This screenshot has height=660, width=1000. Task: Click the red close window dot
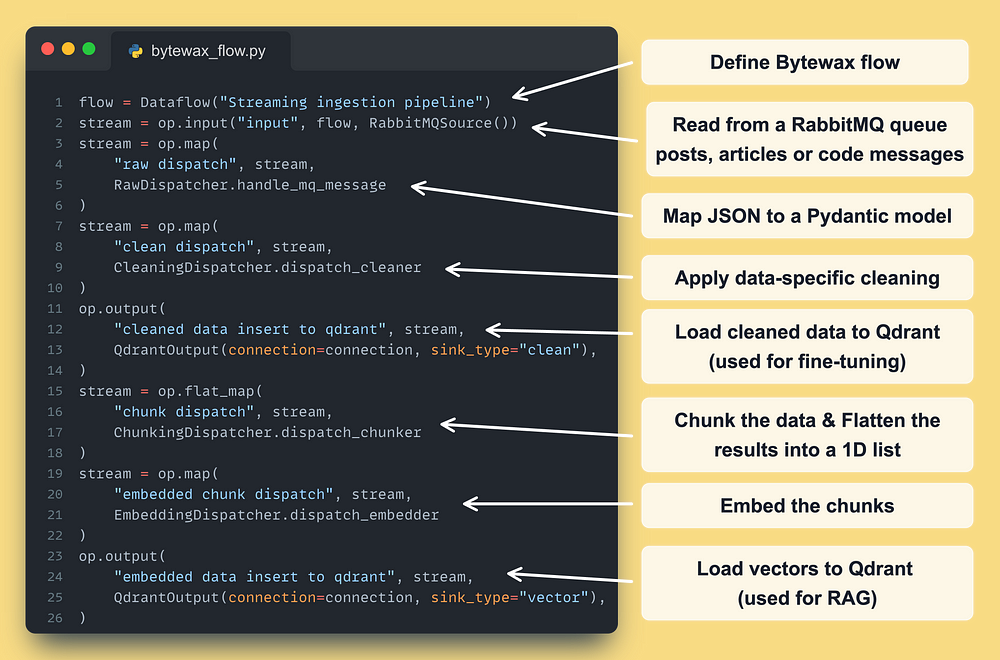point(48,49)
